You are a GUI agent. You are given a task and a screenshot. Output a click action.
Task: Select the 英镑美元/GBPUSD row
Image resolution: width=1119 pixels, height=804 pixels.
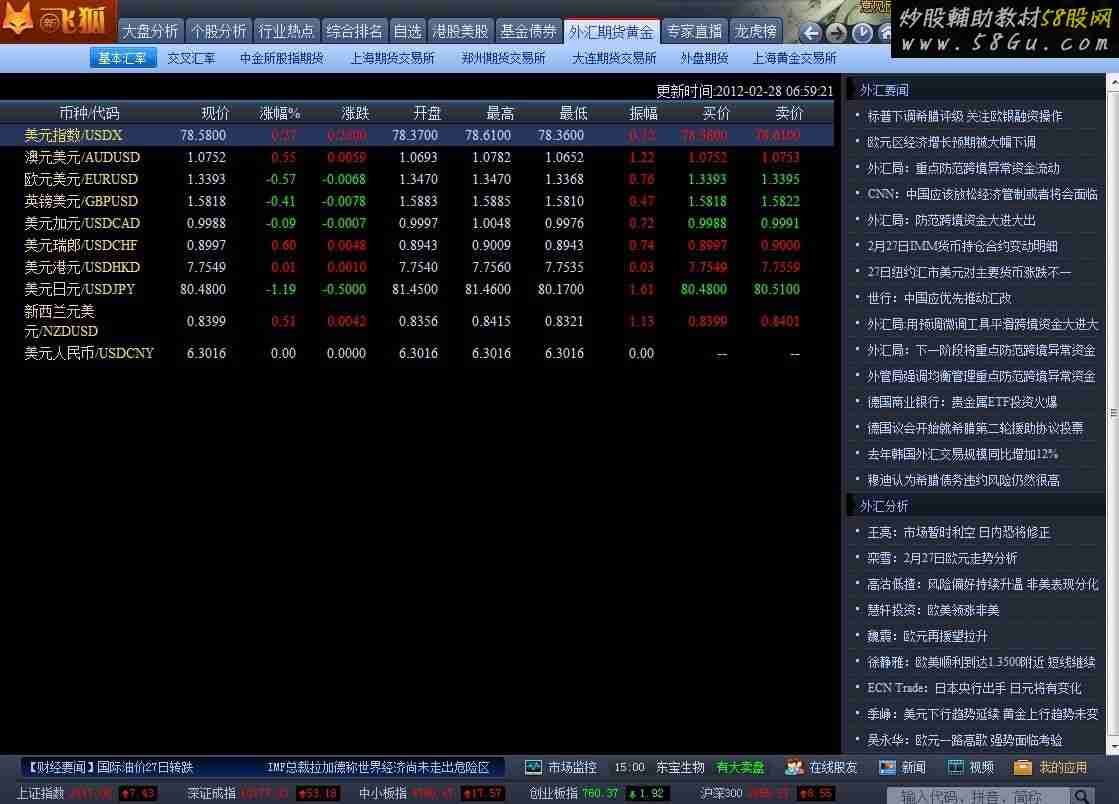pos(417,201)
